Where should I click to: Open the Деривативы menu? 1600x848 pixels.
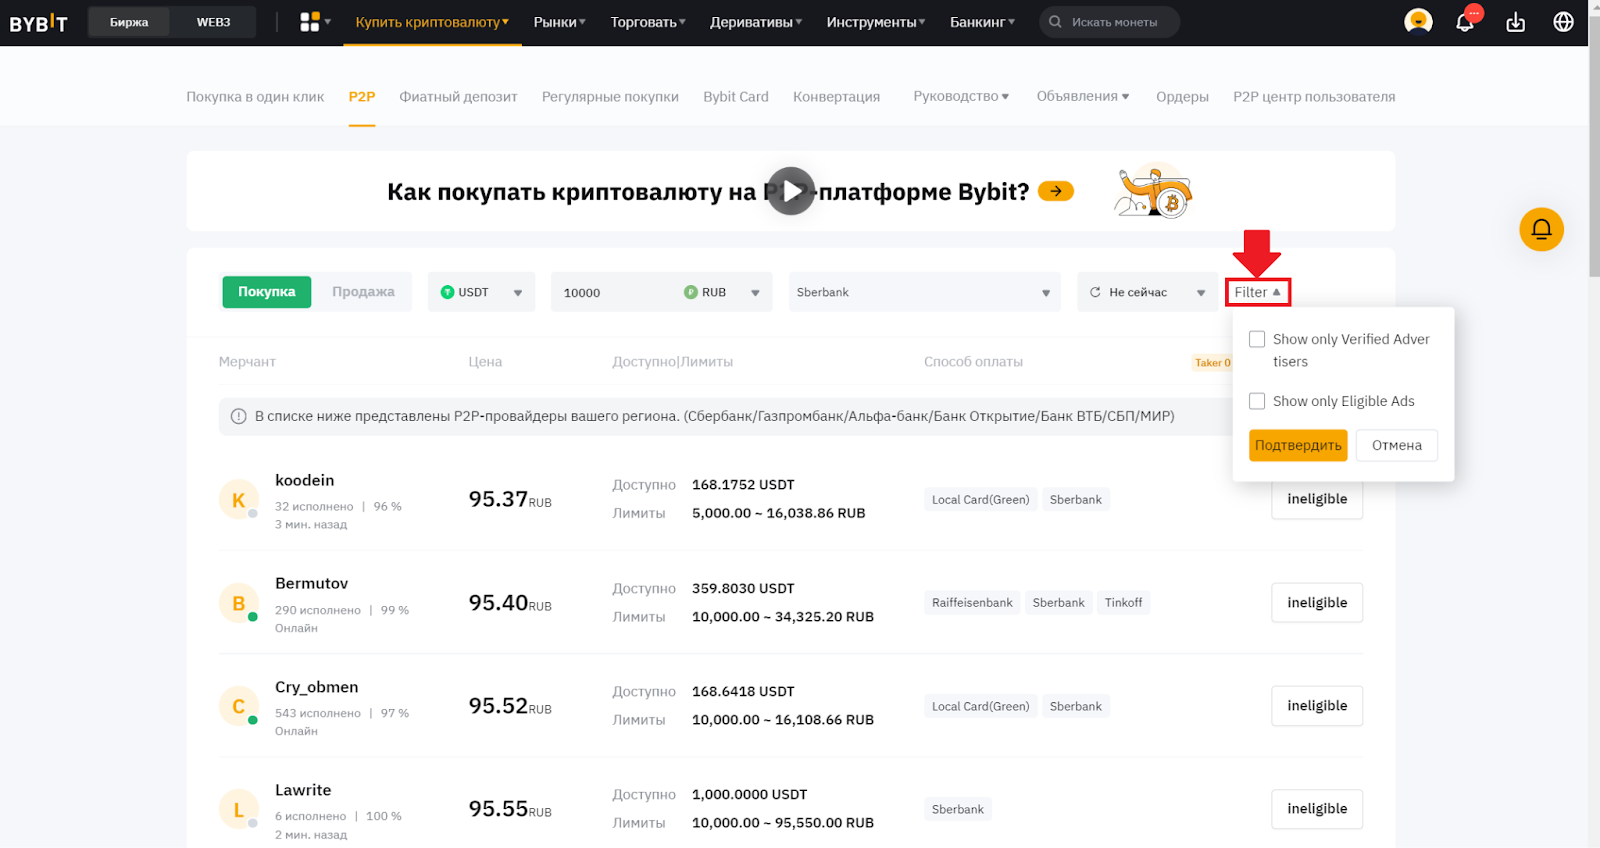(756, 22)
